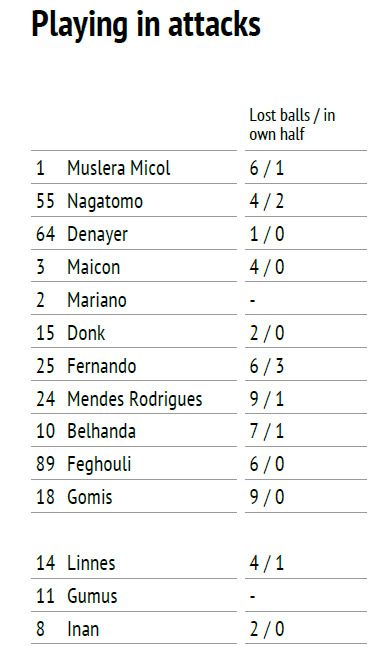The image size is (370, 662).
Task: Select substitute Gumus name
Action: 92,597
